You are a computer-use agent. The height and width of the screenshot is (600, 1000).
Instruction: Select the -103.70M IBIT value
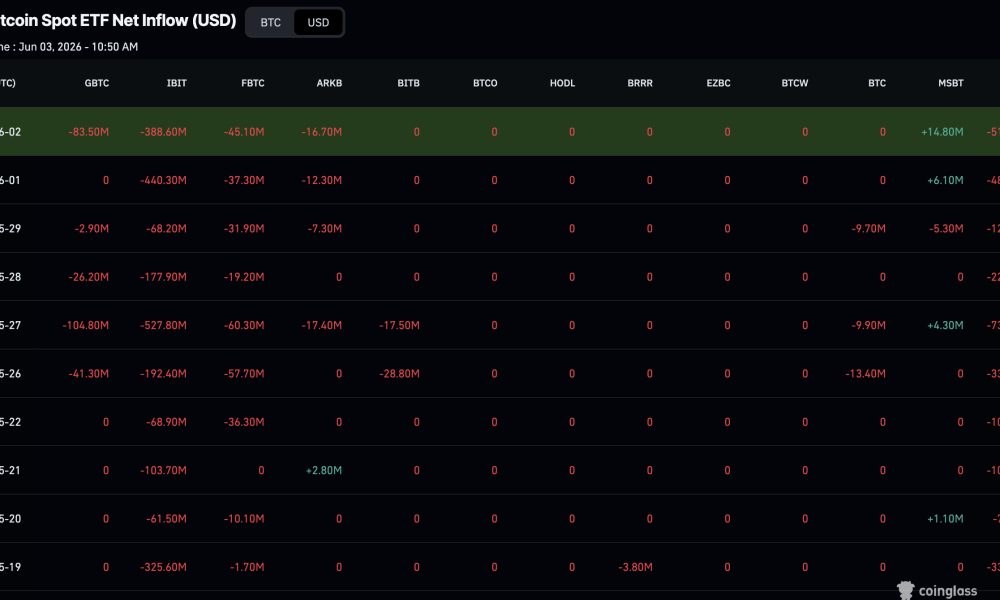(163, 470)
